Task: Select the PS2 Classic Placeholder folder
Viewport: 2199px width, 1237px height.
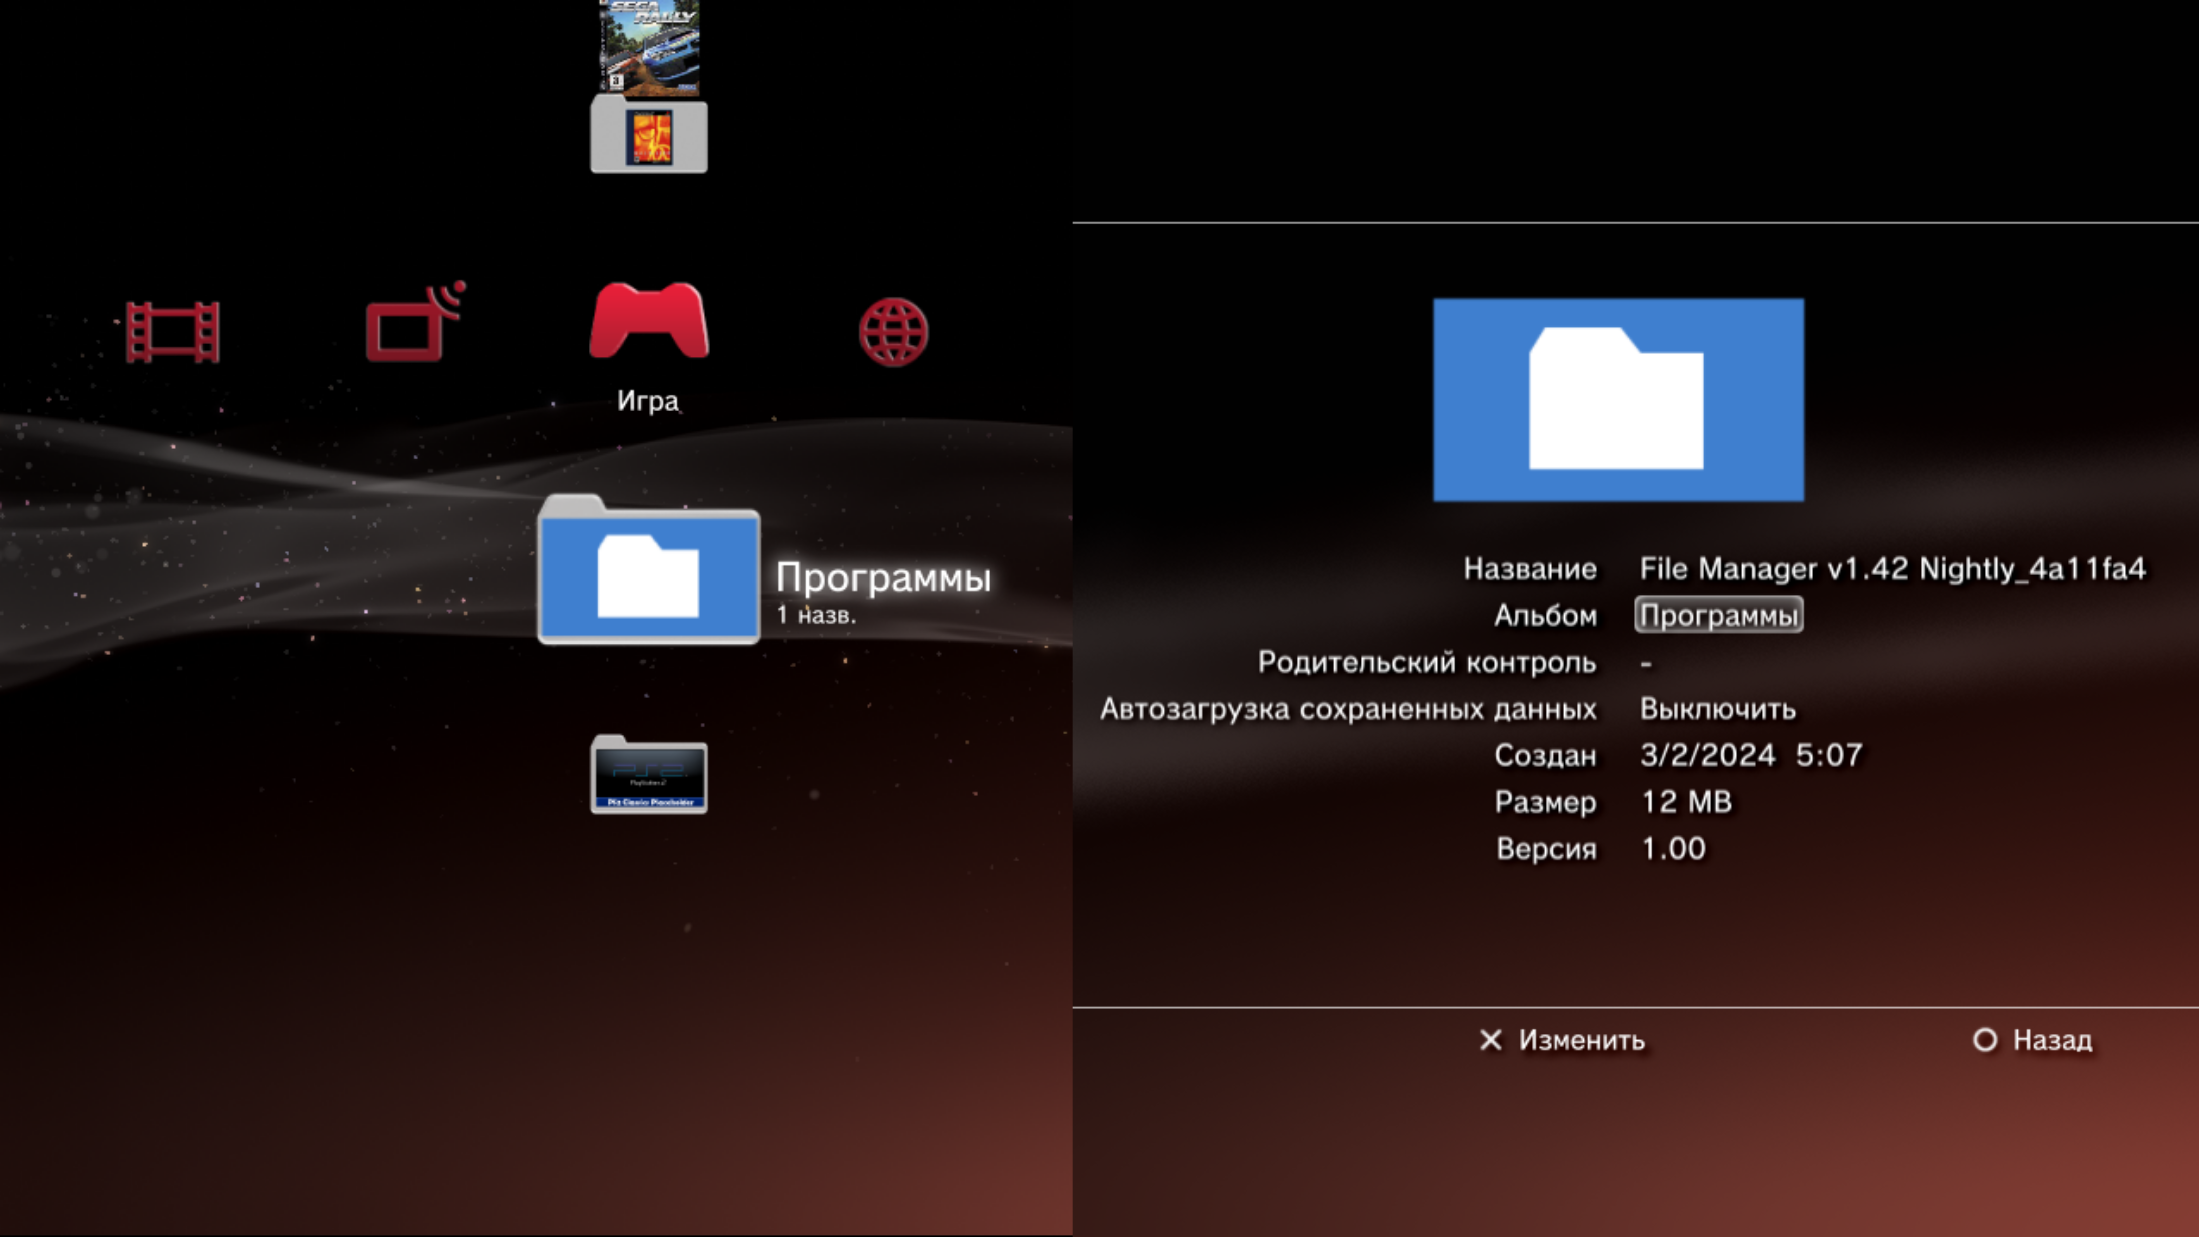Action: 649,776
